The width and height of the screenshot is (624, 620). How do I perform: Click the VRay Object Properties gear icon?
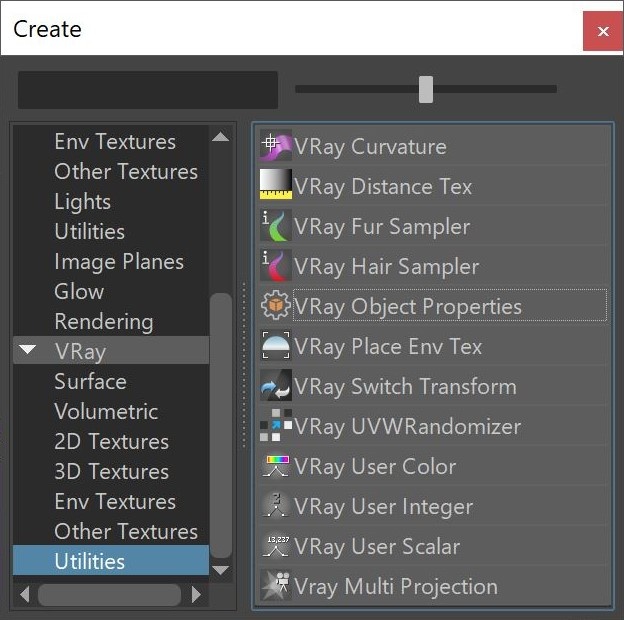(x=275, y=306)
